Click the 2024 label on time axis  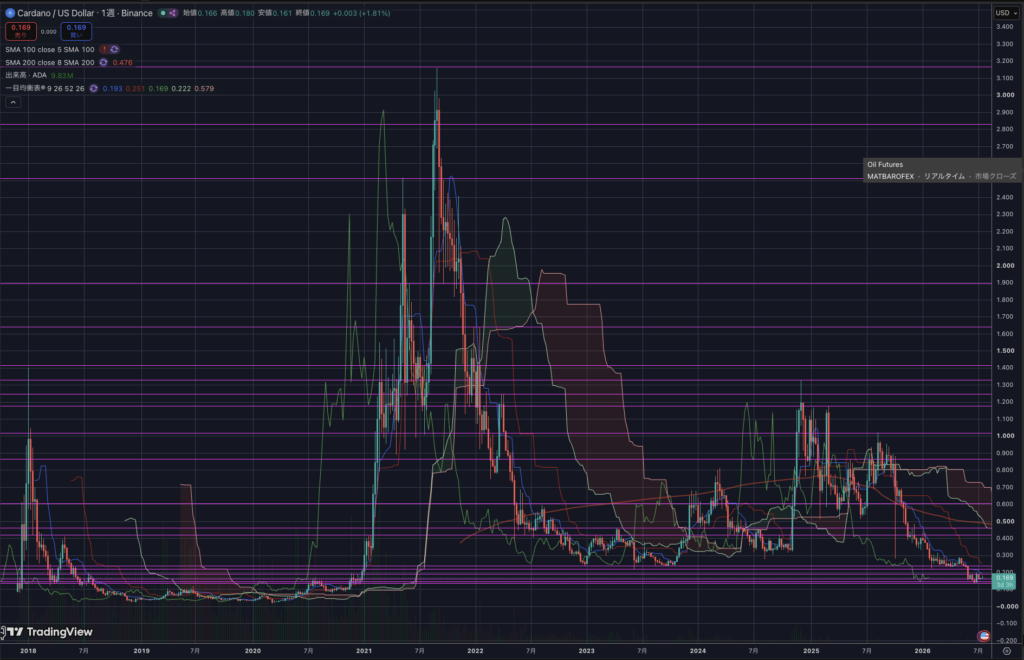pos(697,651)
